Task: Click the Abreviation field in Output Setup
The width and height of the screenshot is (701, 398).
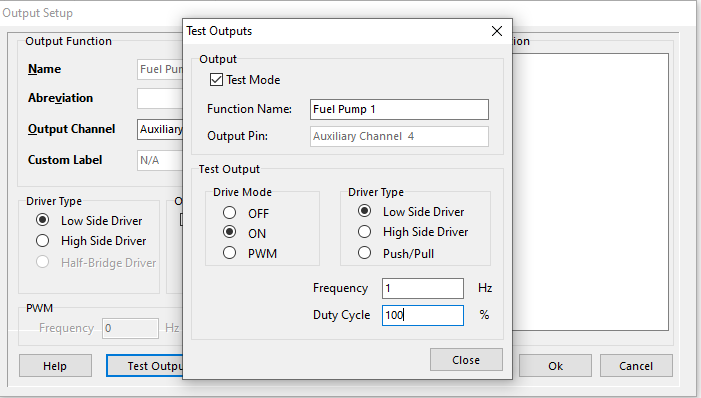Action: [x=160, y=98]
